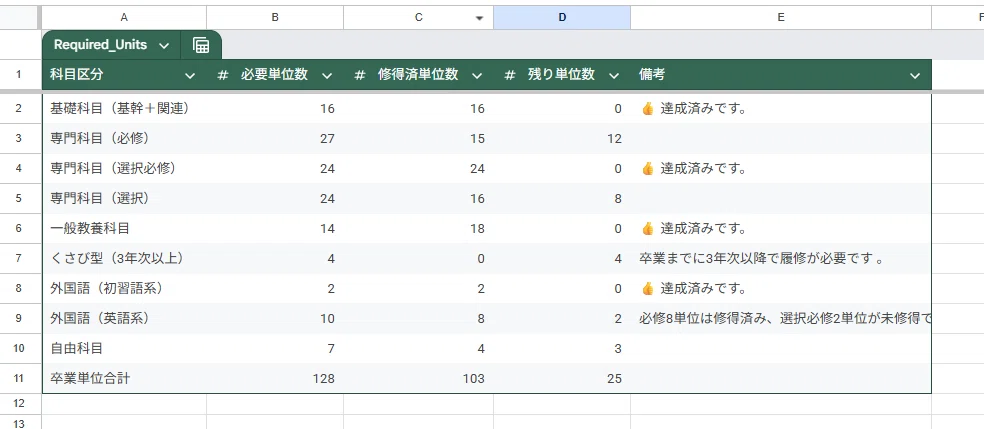The width and height of the screenshot is (984, 429).
Task: Click the number type icon beside 修得済単位数
Action: pos(360,75)
